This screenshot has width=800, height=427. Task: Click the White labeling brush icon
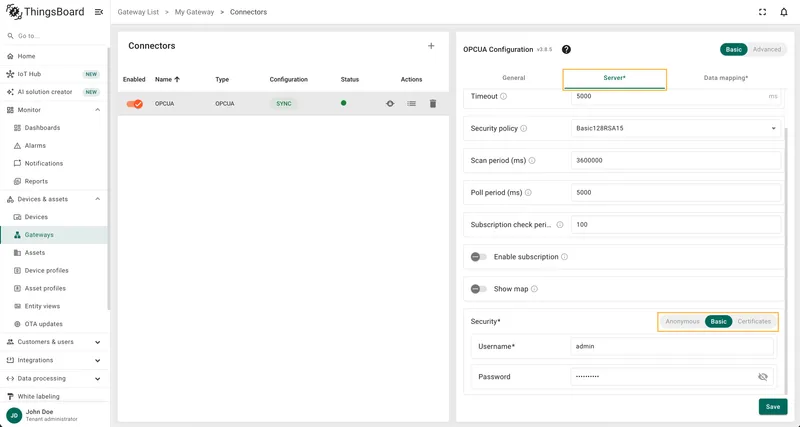(x=10, y=396)
